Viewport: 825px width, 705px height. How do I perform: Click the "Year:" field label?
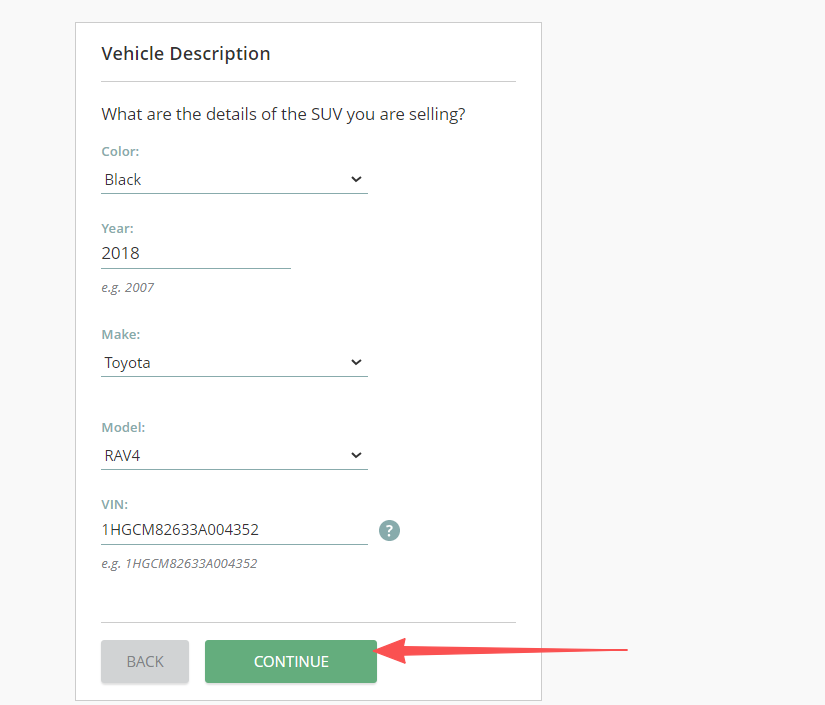117,229
